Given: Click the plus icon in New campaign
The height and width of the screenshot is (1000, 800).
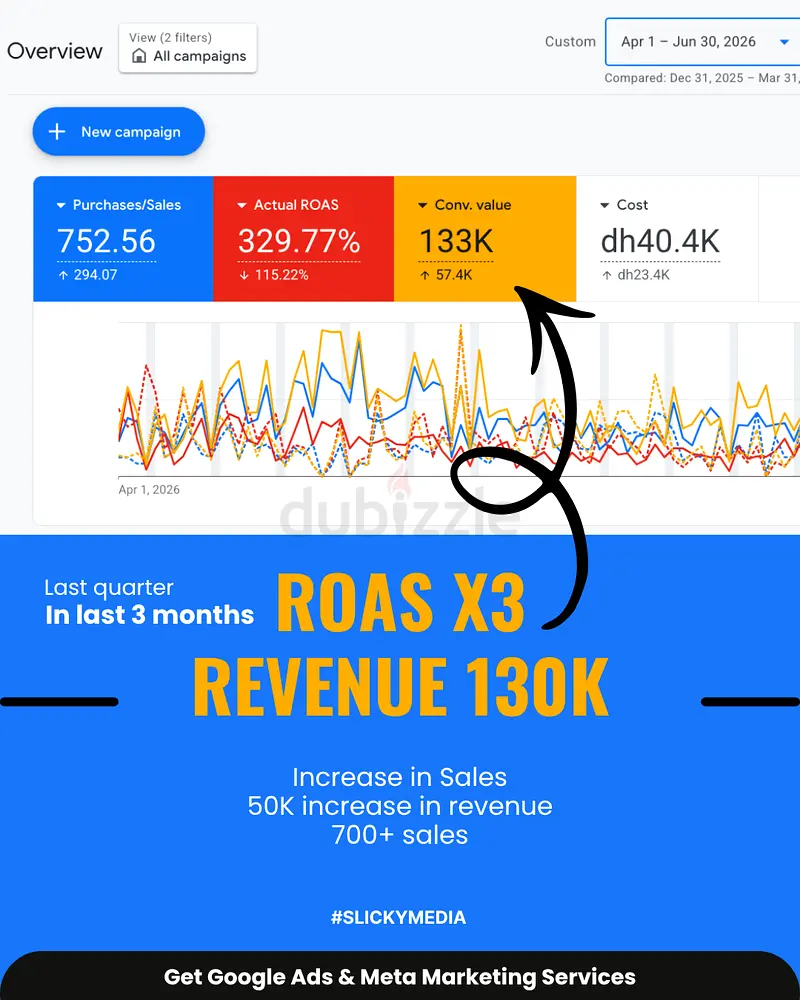Looking at the screenshot, I should pyautogui.click(x=57, y=131).
